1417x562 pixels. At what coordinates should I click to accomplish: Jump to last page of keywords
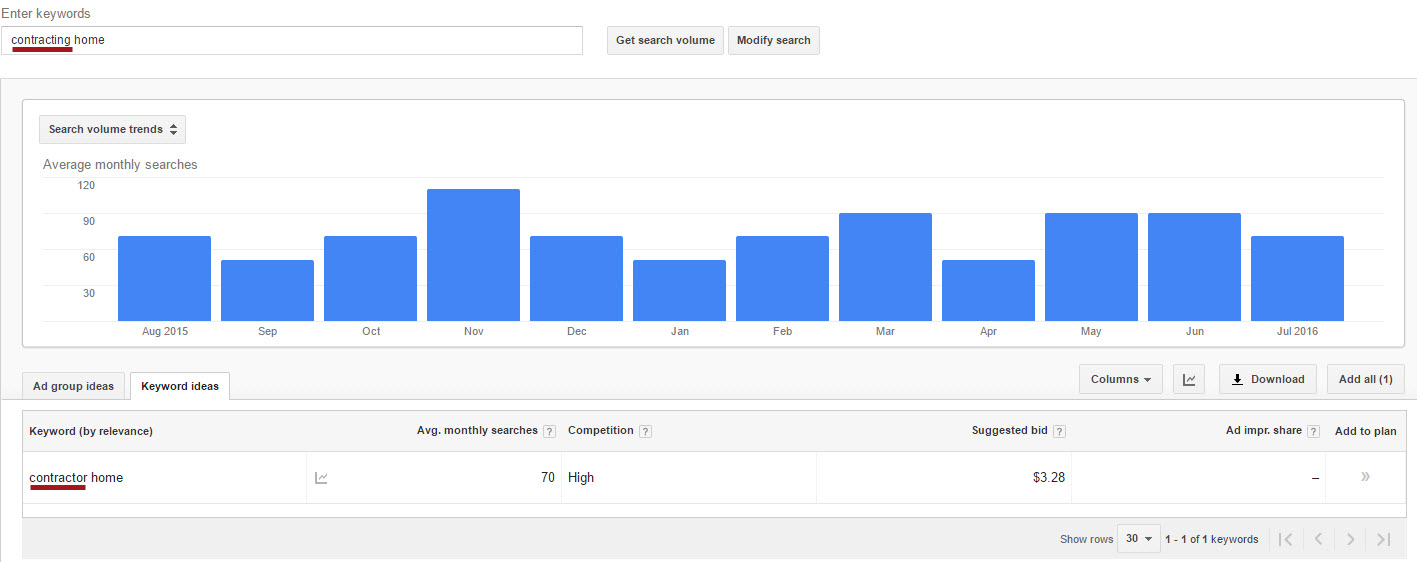[1383, 539]
